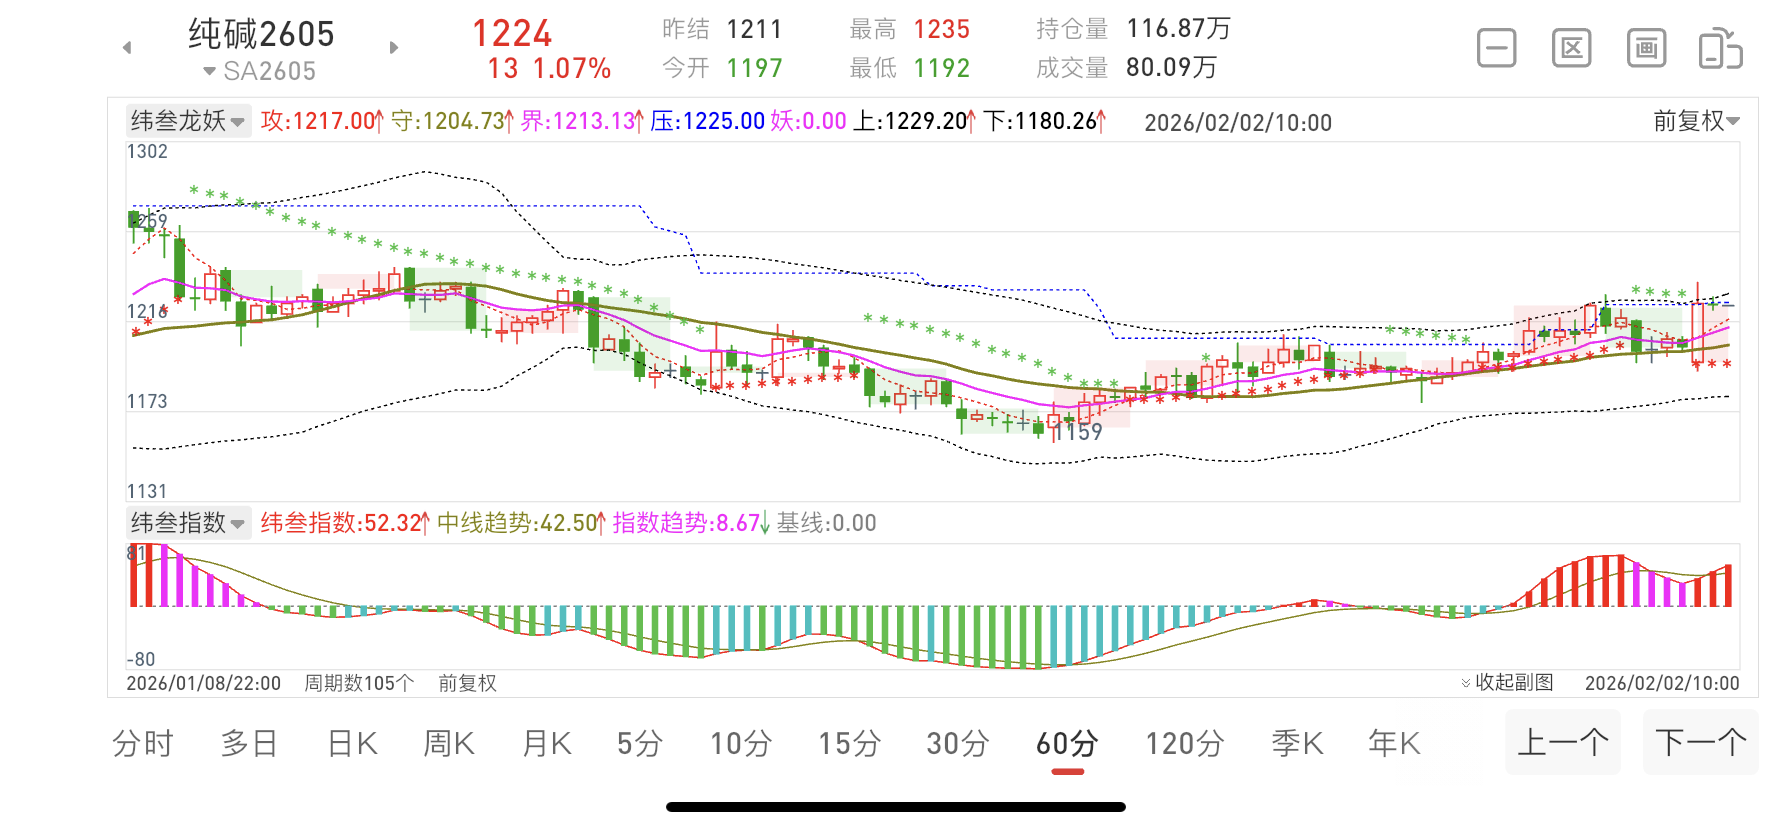
Task: Open the 前复权 adjustment dropdown at top right
Action: coord(1696,121)
